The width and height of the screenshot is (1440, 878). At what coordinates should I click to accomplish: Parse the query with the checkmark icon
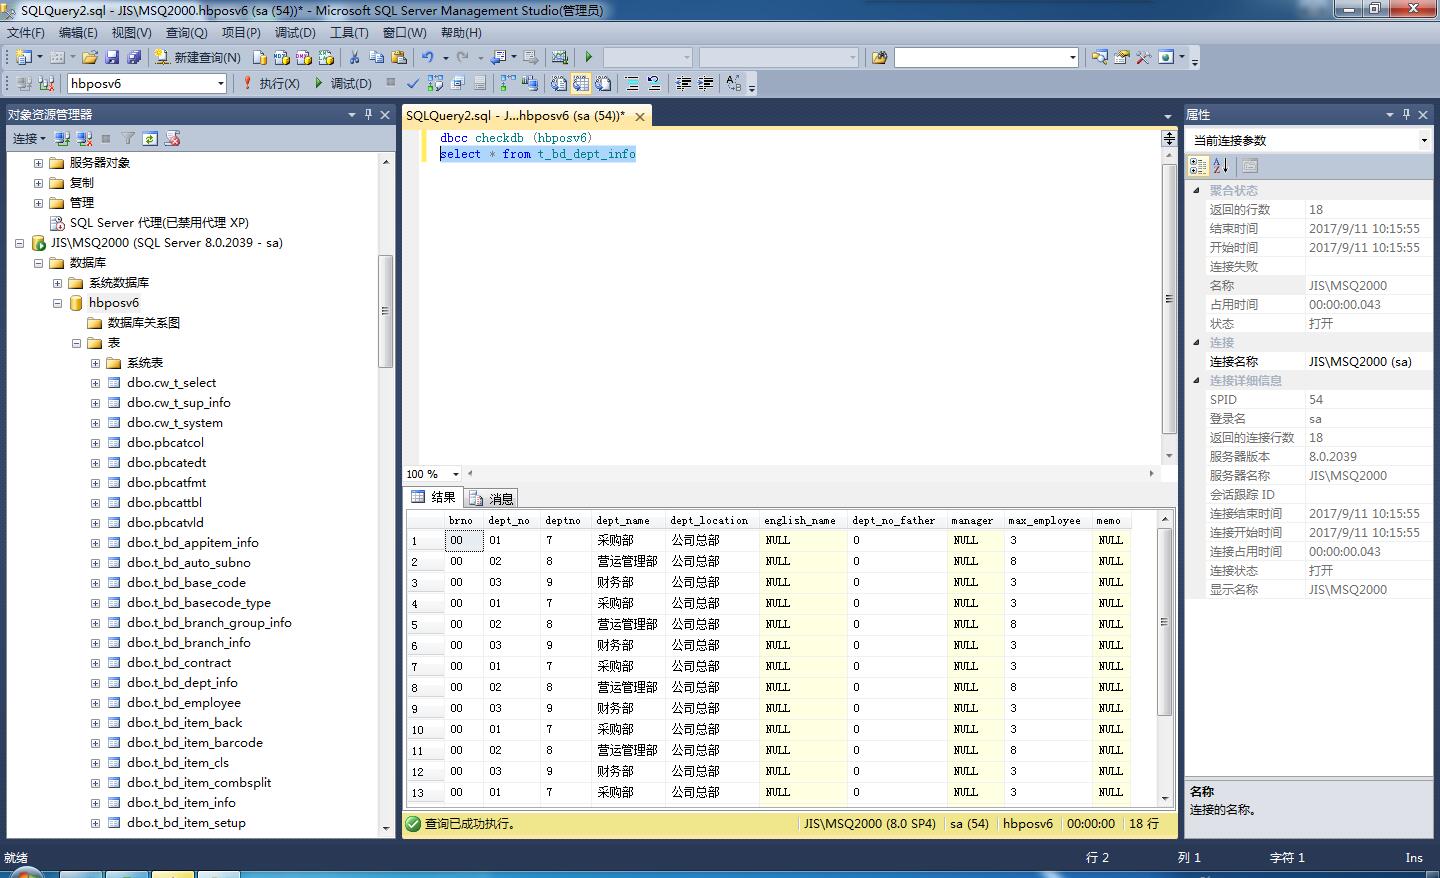pyautogui.click(x=413, y=83)
